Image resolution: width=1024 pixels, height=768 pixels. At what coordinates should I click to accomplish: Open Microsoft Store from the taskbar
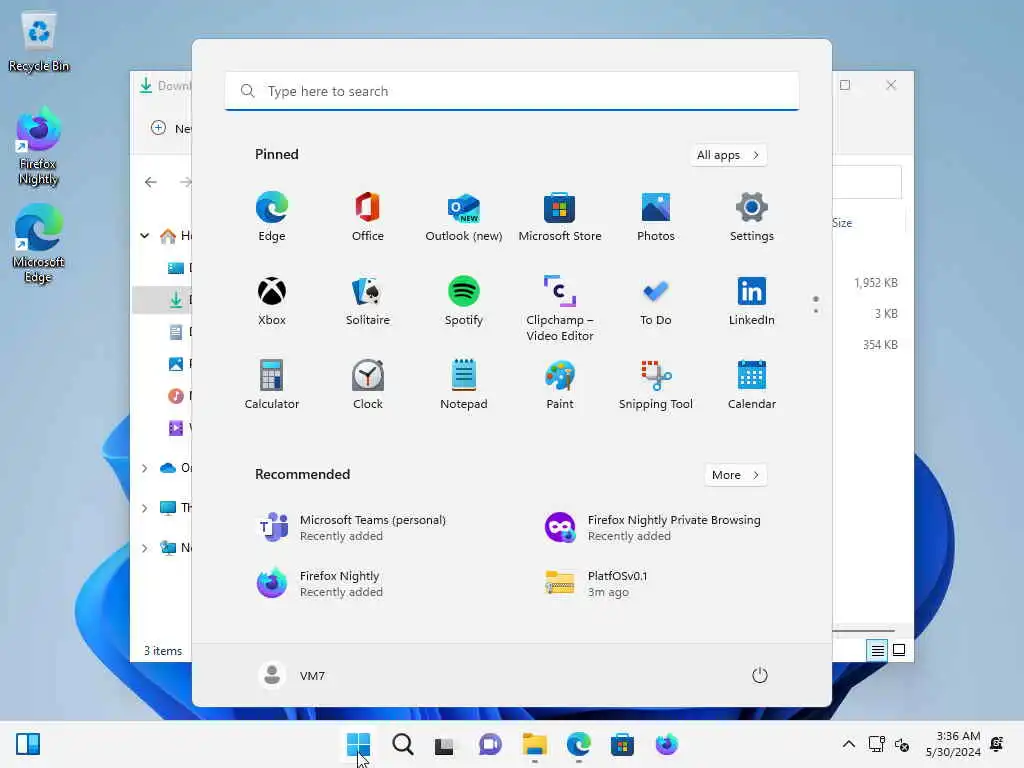622,744
